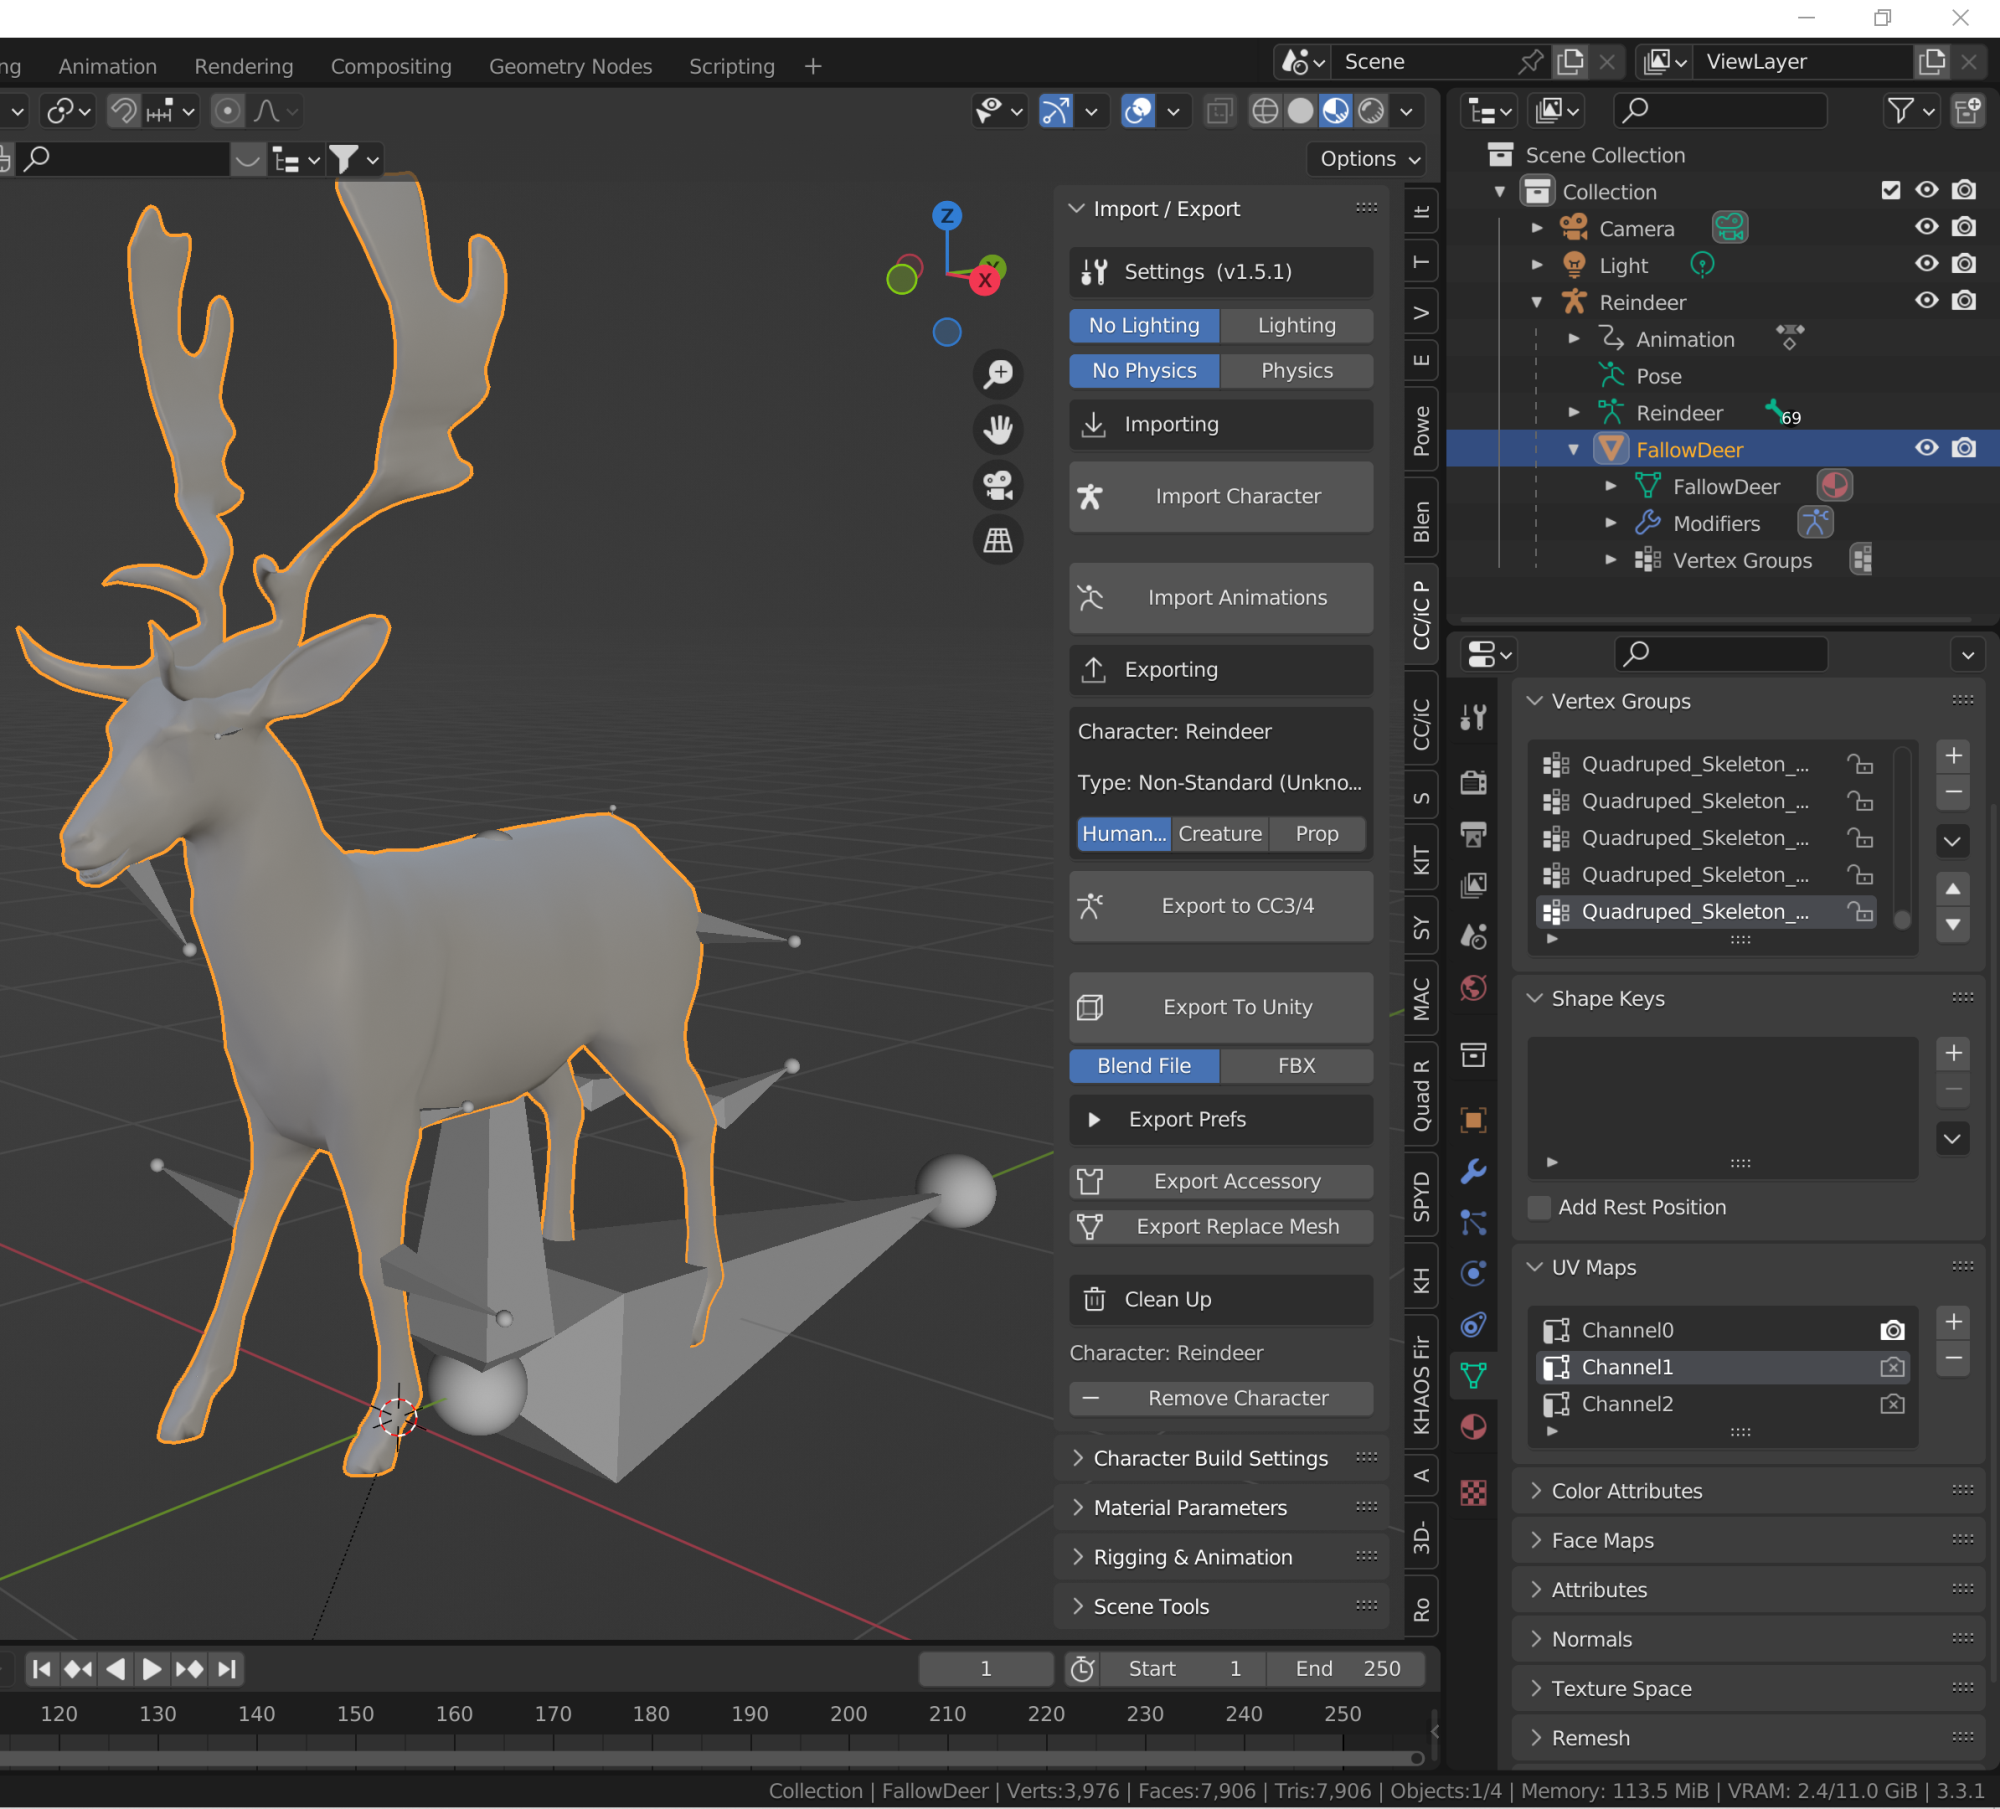The image size is (2000, 1809).
Task: Open the Scene properties icon
Action: tap(1473, 937)
